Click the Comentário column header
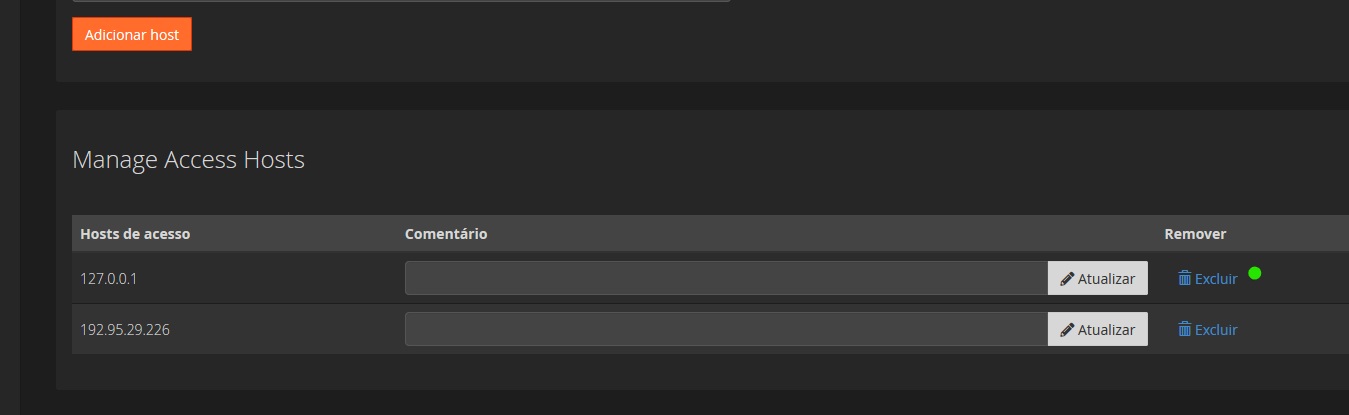 pyautogui.click(x=446, y=234)
